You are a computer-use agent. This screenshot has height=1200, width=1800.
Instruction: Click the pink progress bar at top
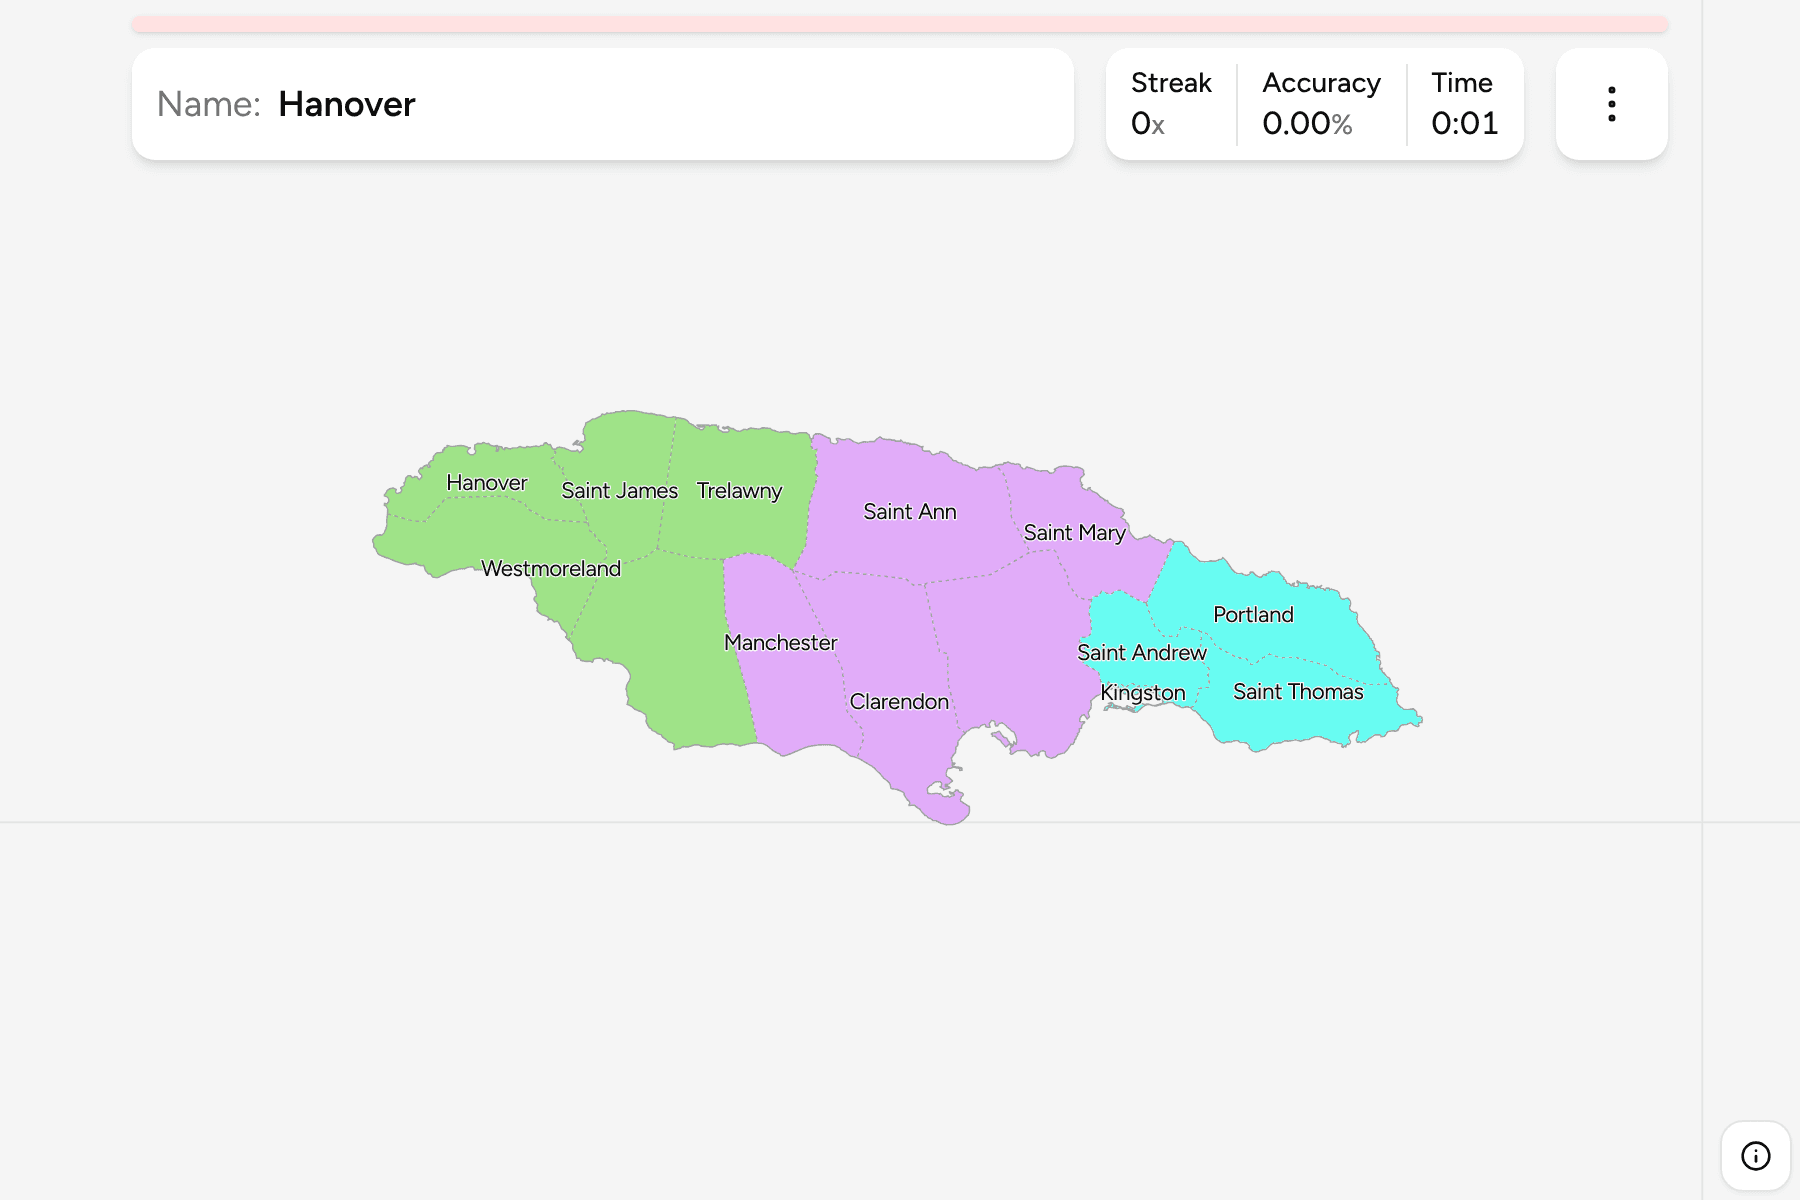click(900, 24)
